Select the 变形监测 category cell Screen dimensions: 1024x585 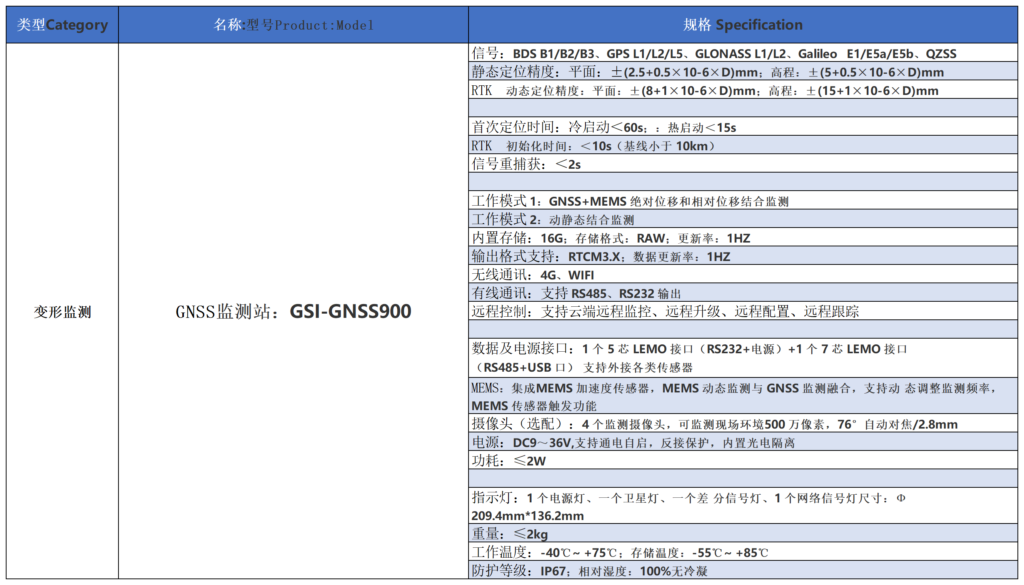click(62, 312)
